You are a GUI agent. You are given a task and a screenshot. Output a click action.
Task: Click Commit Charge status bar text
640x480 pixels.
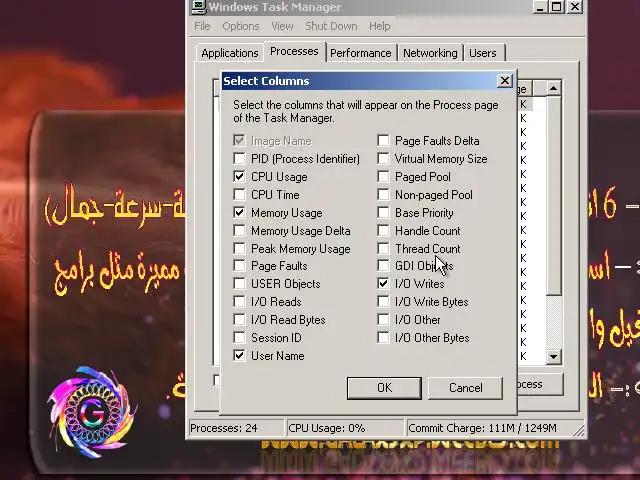tap(482, 428)
